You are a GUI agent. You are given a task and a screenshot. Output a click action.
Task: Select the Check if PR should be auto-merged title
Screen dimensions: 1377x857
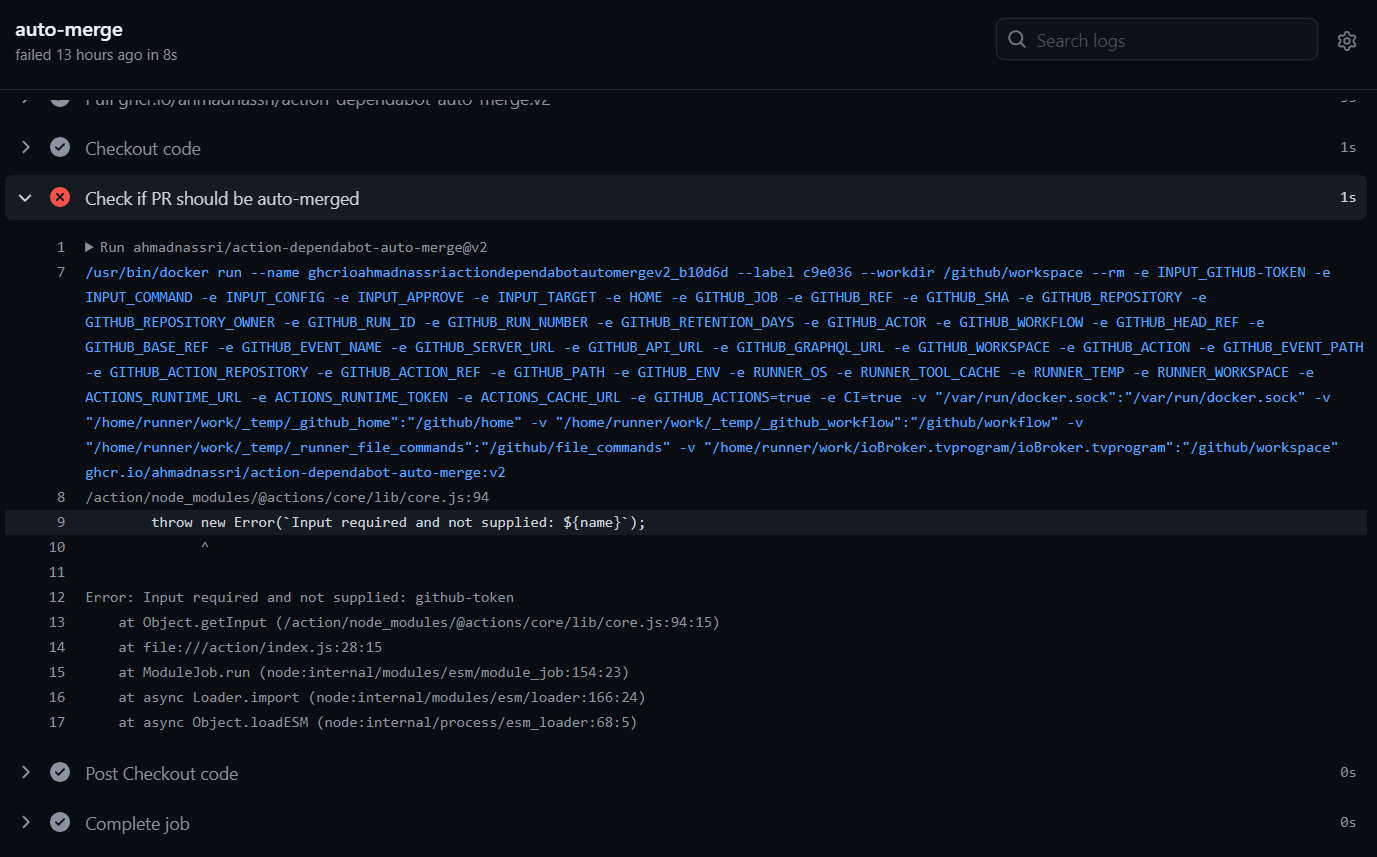222,198
